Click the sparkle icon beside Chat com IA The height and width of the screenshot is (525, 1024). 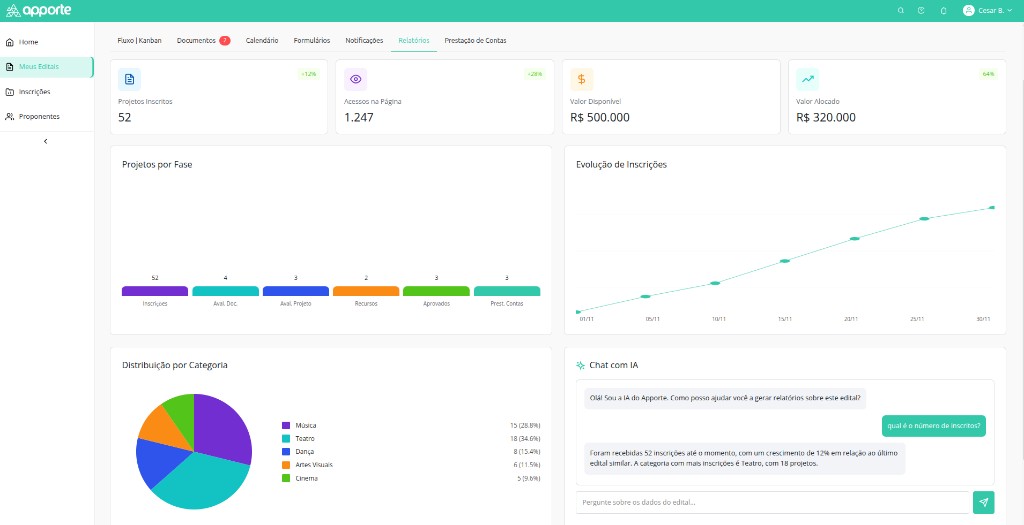click(581, 365)
